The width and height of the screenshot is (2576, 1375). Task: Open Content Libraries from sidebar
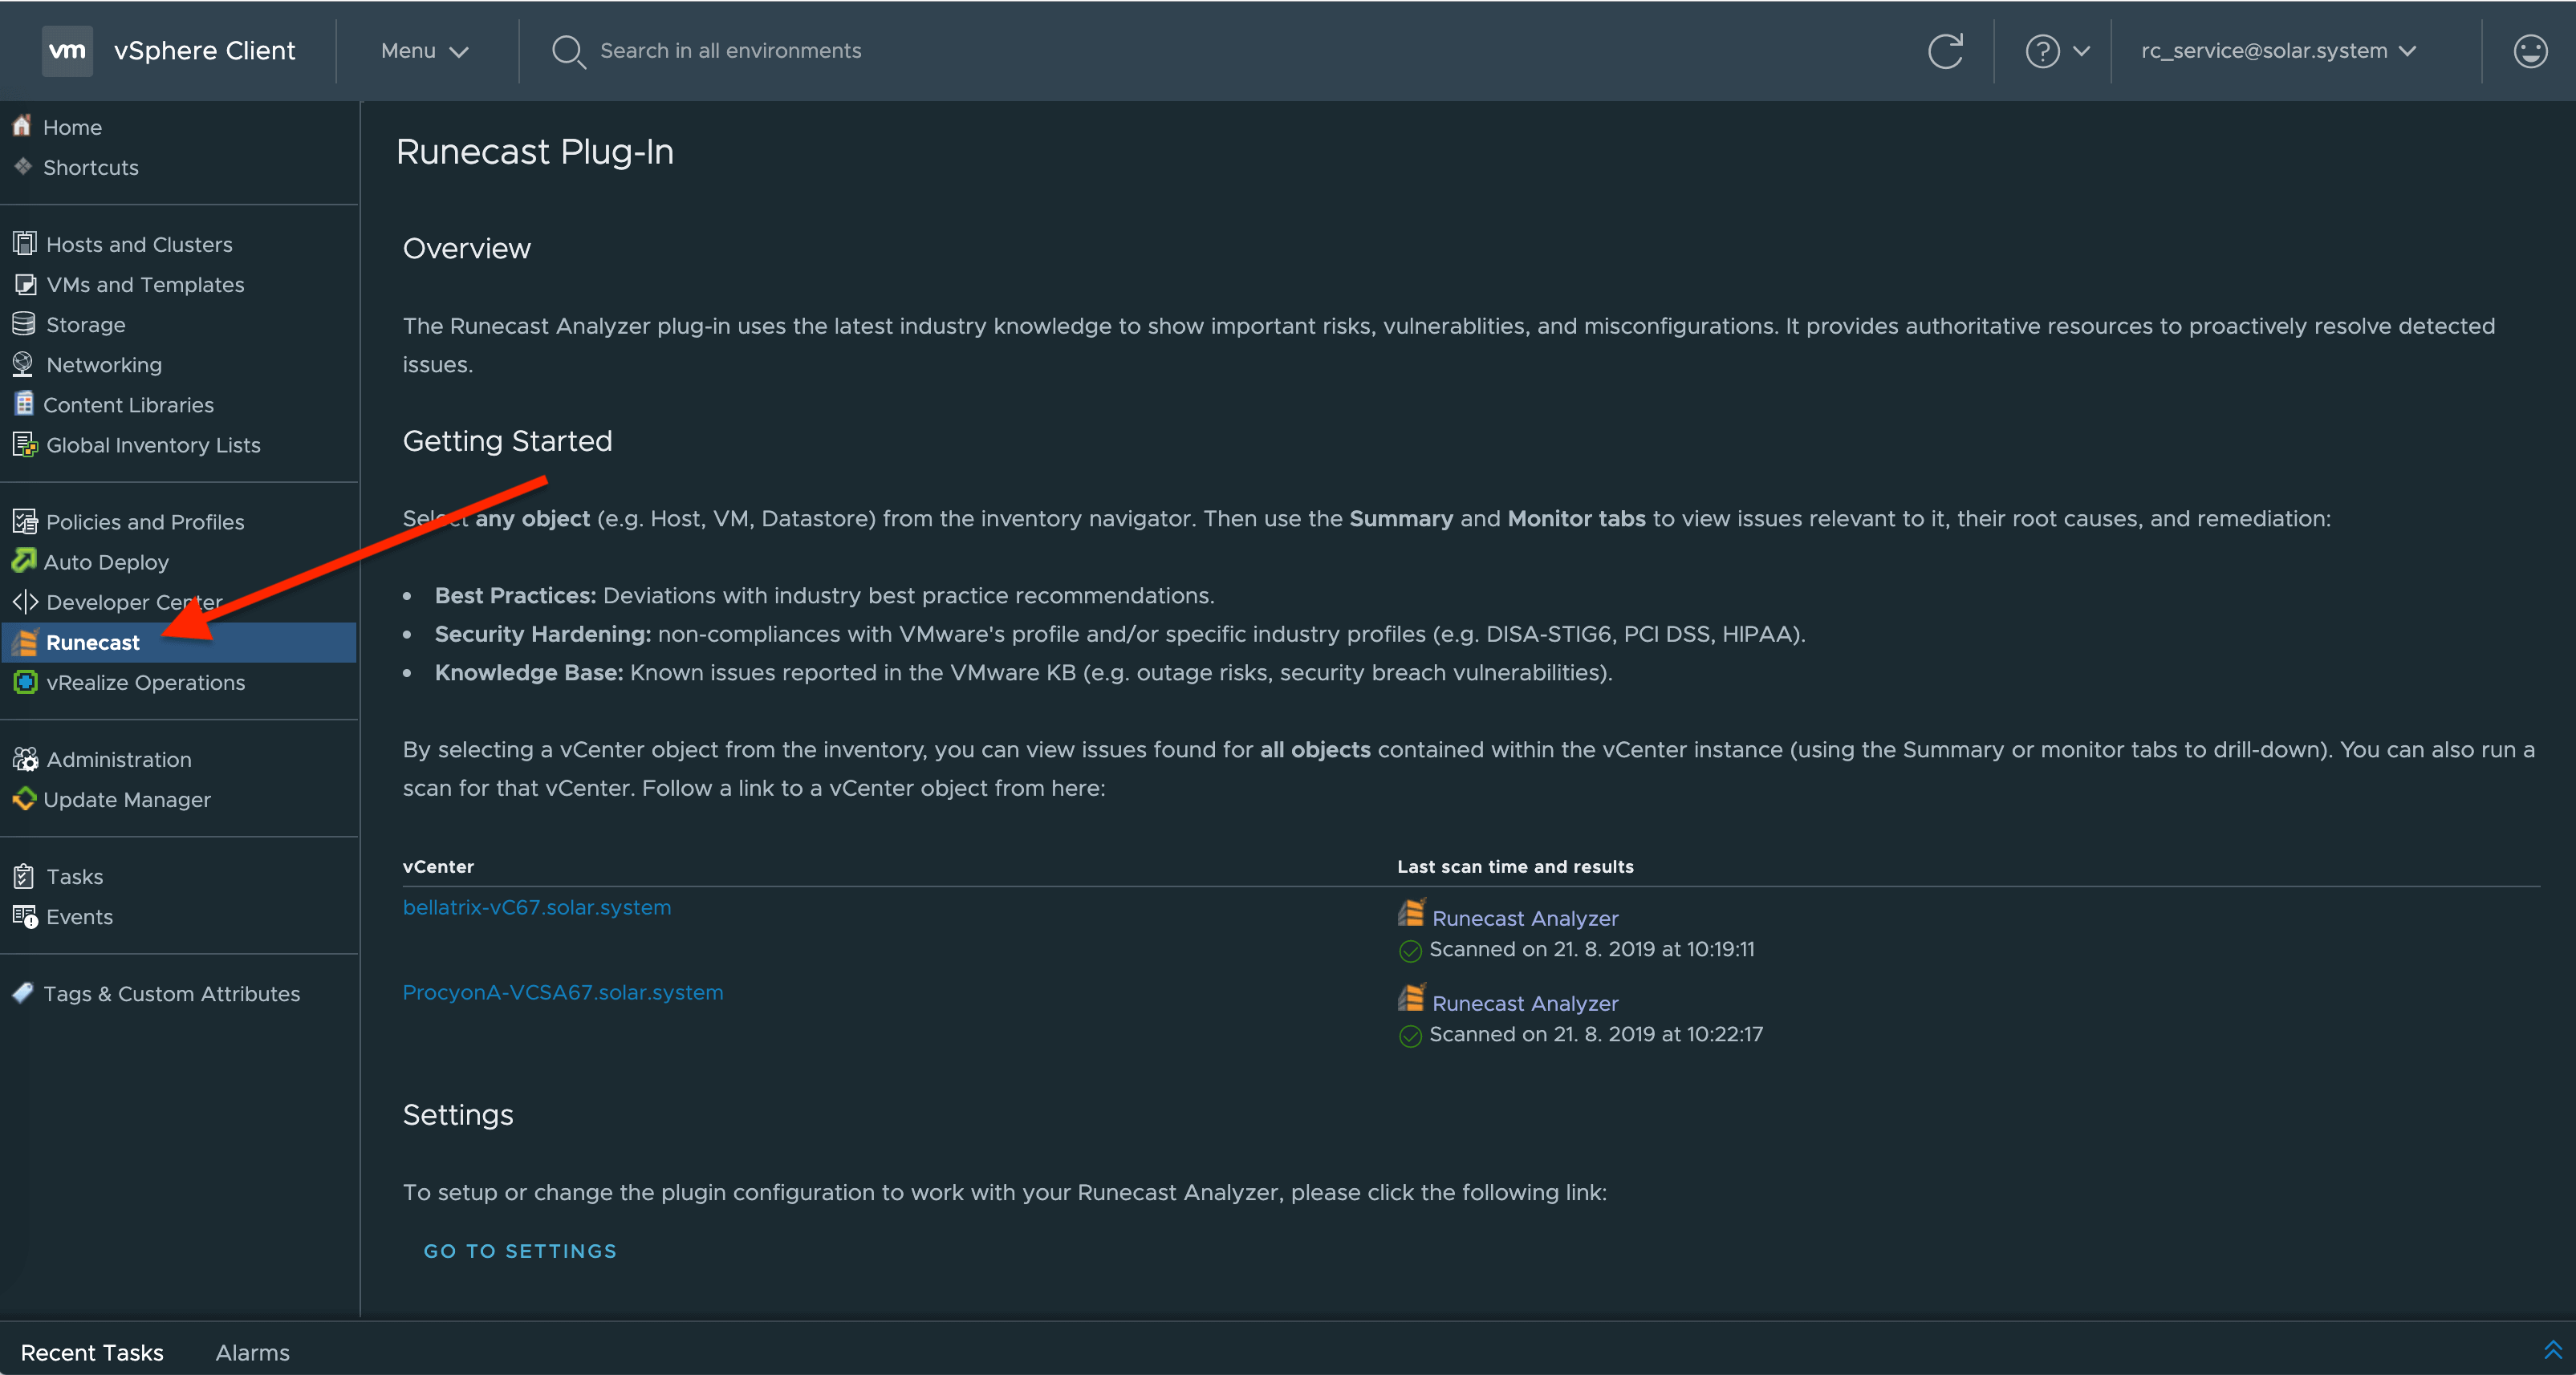pos(128,404)
